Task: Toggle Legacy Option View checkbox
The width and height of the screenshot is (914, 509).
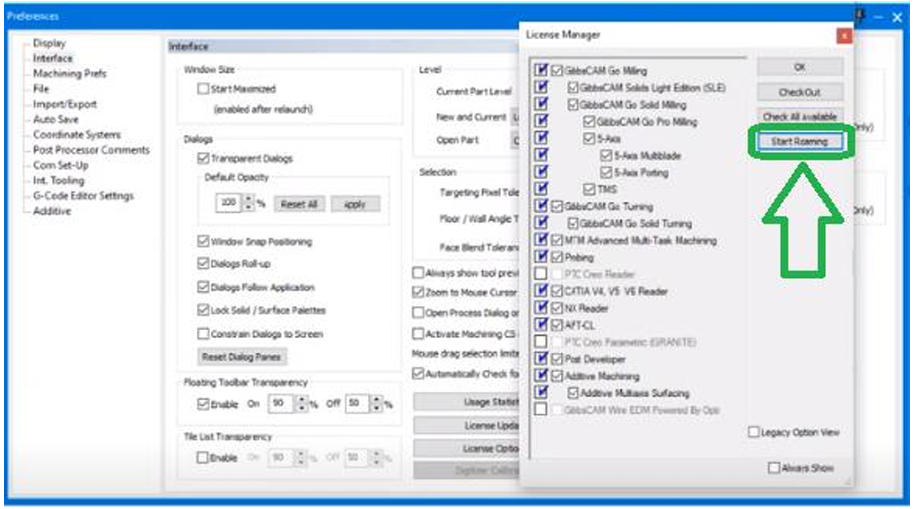Action: 753,432
